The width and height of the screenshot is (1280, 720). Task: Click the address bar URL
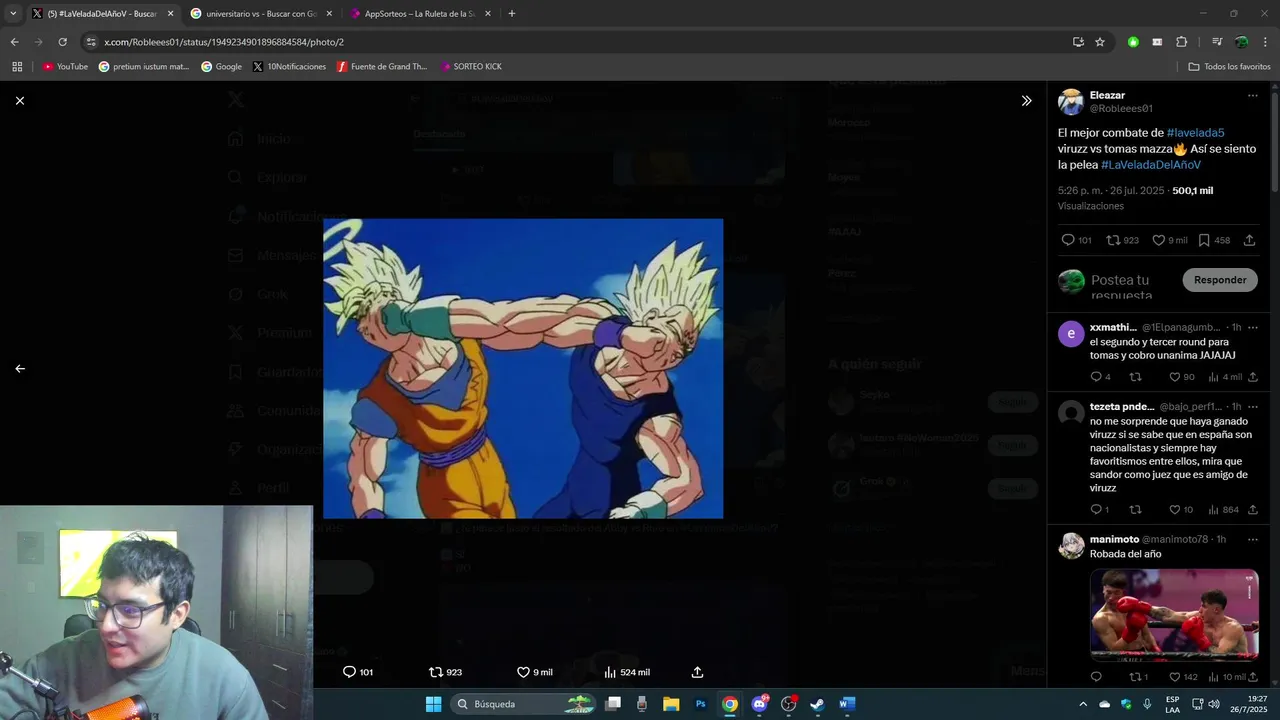[224, 42]
